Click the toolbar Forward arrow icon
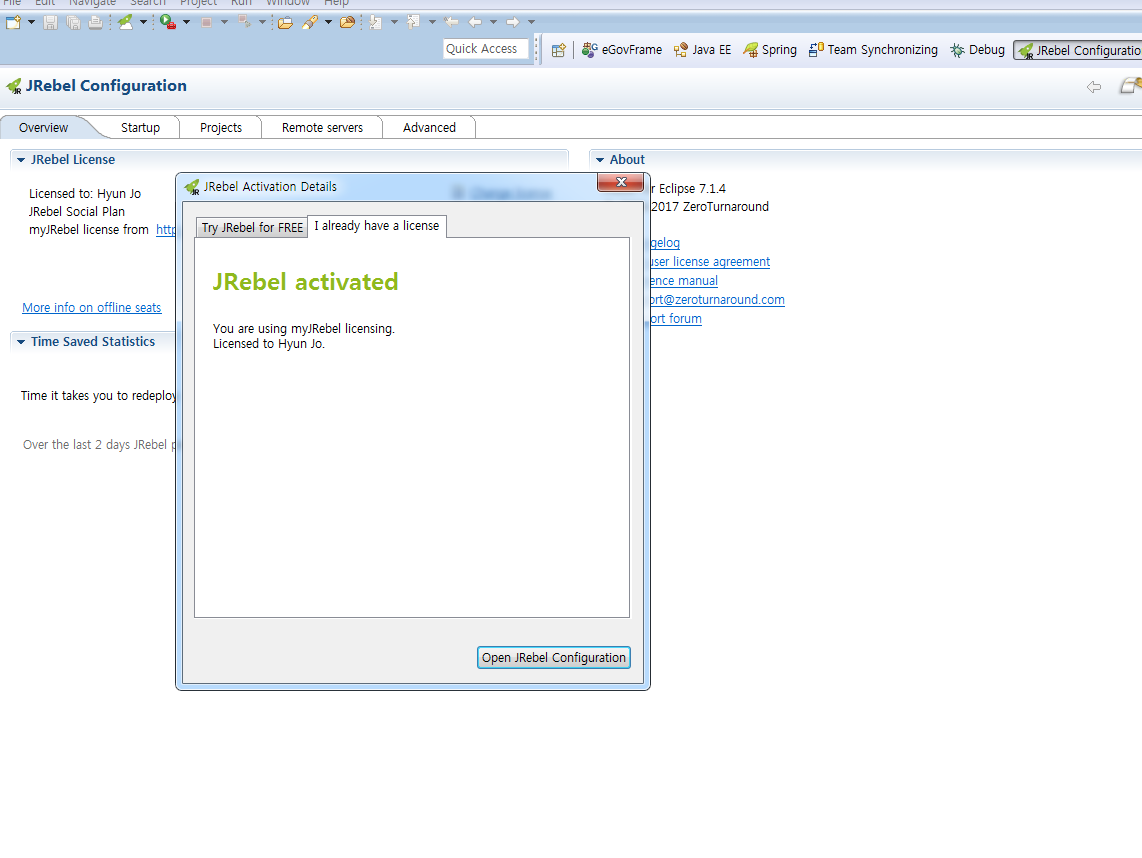The width and height of the screenshot is (1142, 858). pyautogui.click(x=513, y=23)
